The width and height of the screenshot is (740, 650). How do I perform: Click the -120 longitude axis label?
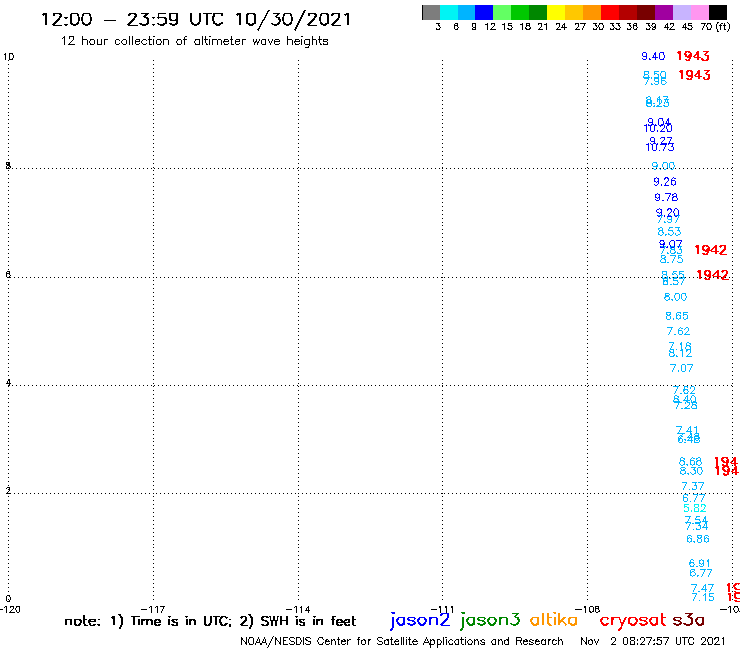pyautogui.click(x=10, y=609)
